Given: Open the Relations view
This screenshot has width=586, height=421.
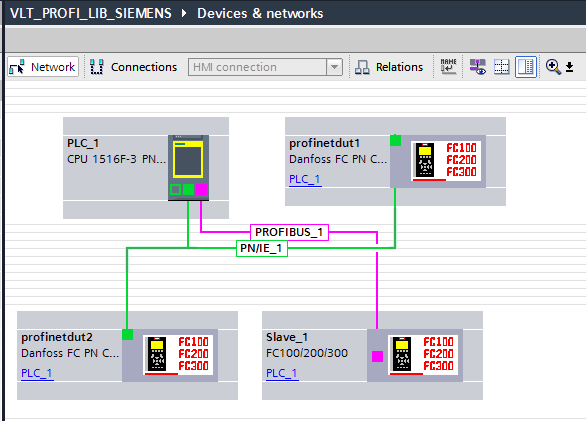Looking at the screenshot, I should tap(389, 67).
